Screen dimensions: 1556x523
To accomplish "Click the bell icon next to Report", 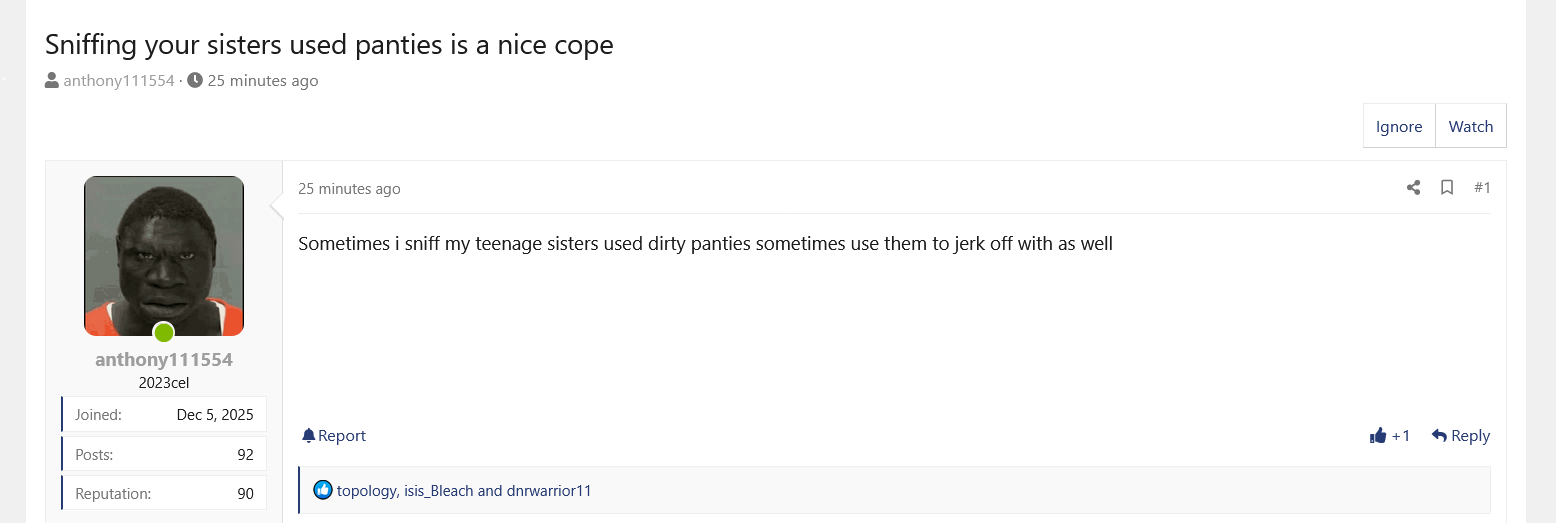I will [308, 436].
